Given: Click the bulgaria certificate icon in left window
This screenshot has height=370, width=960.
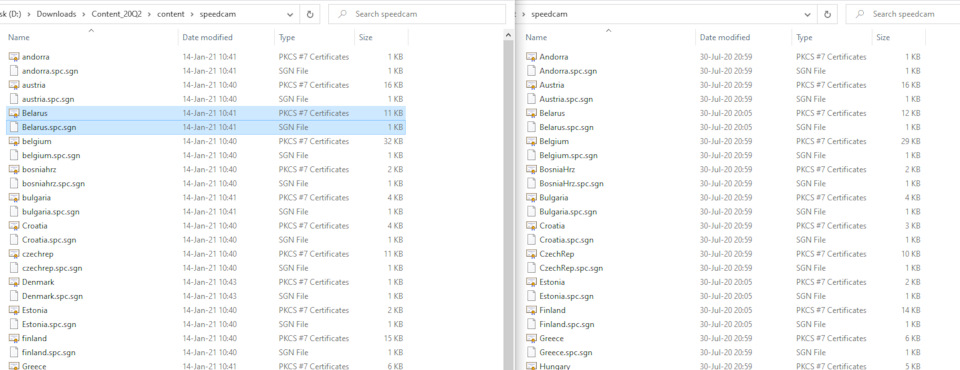Looking at the screenshot, I should [x=14, y=198].
